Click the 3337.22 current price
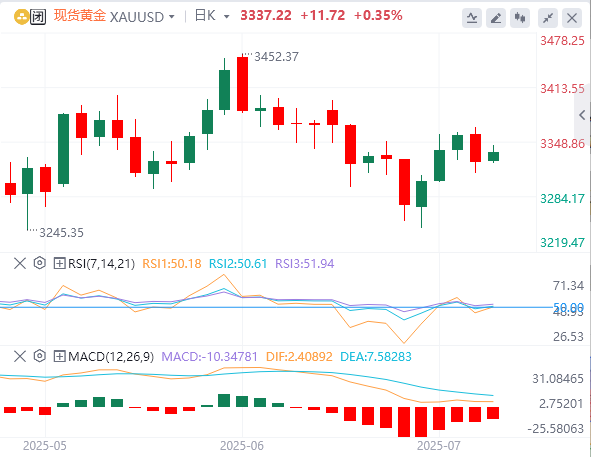 (x=266, y=16)
